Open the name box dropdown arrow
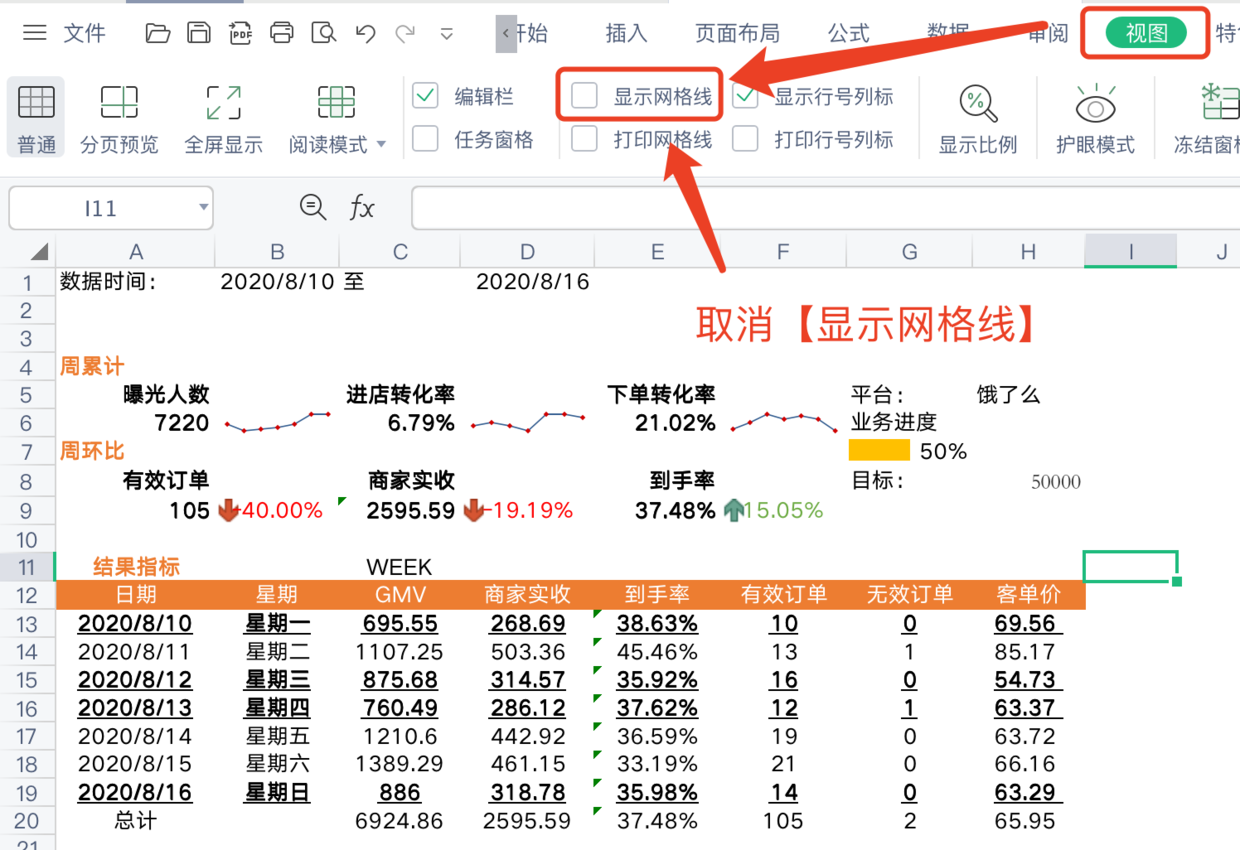The image size is (1240, 850). (203, 208)
